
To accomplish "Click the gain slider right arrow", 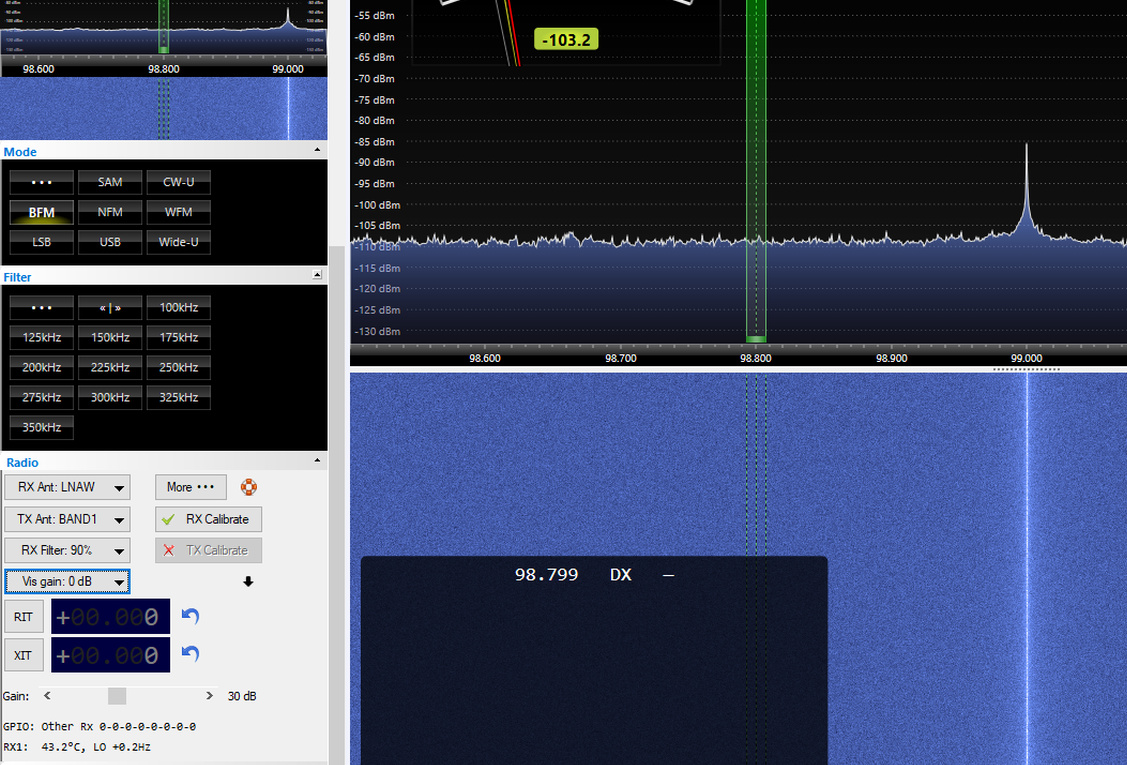I will click(209, 695).
